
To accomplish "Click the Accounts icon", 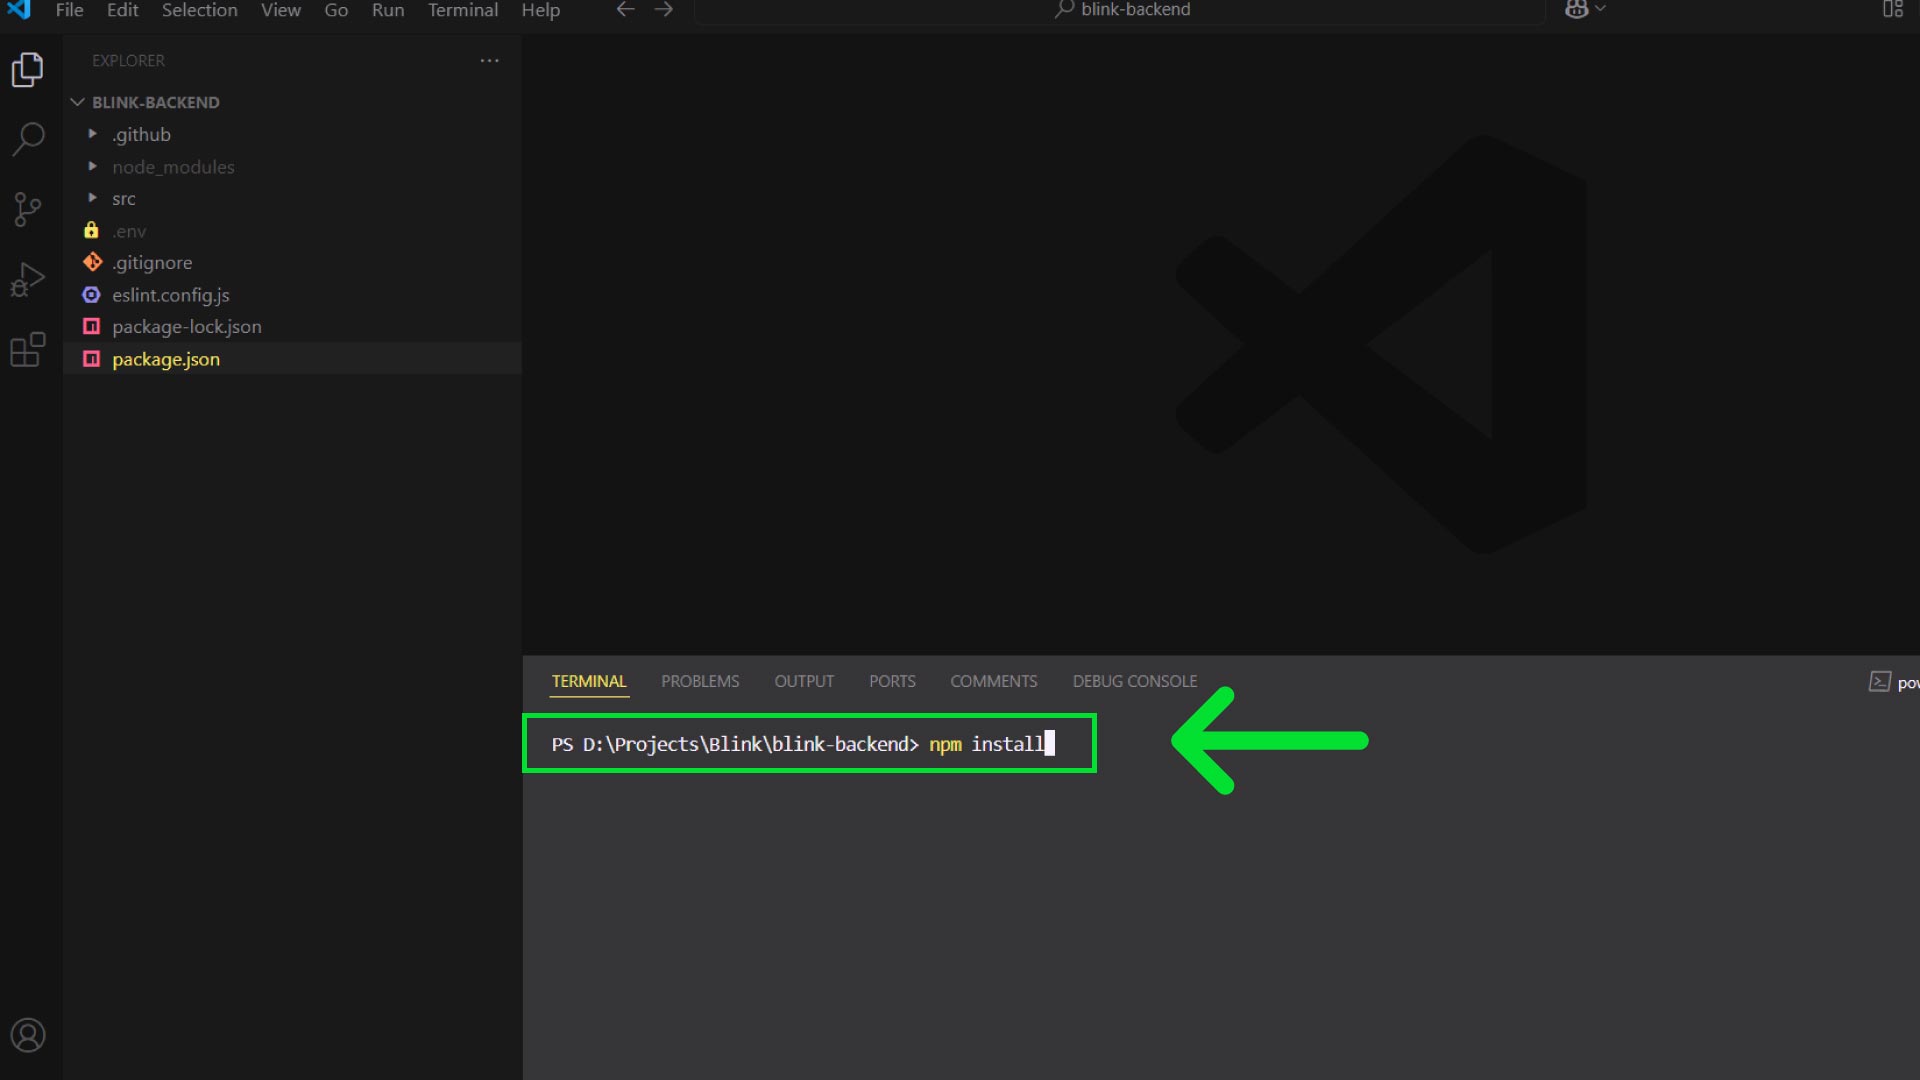I will [x=28, y=1035].
